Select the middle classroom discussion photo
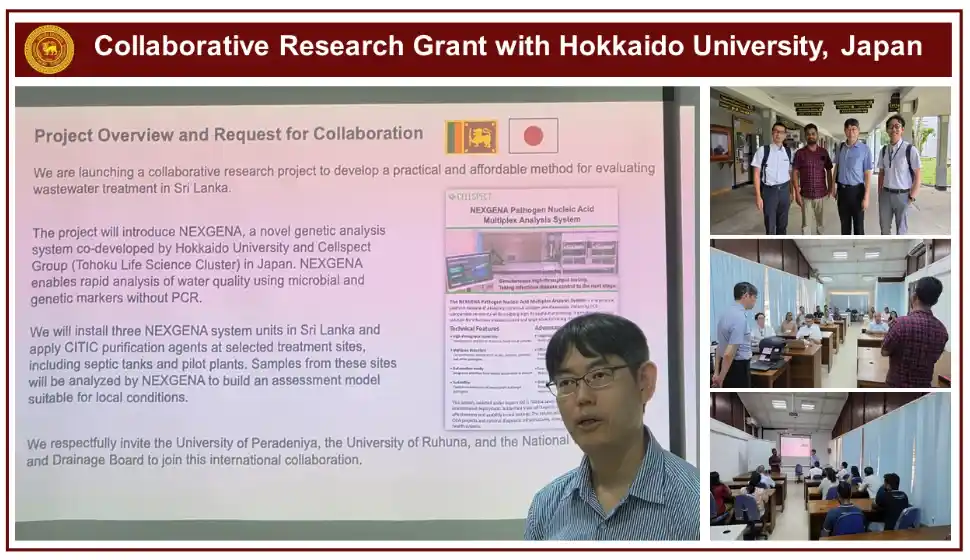Screen dimensions: 970x560 coord(830,313)
